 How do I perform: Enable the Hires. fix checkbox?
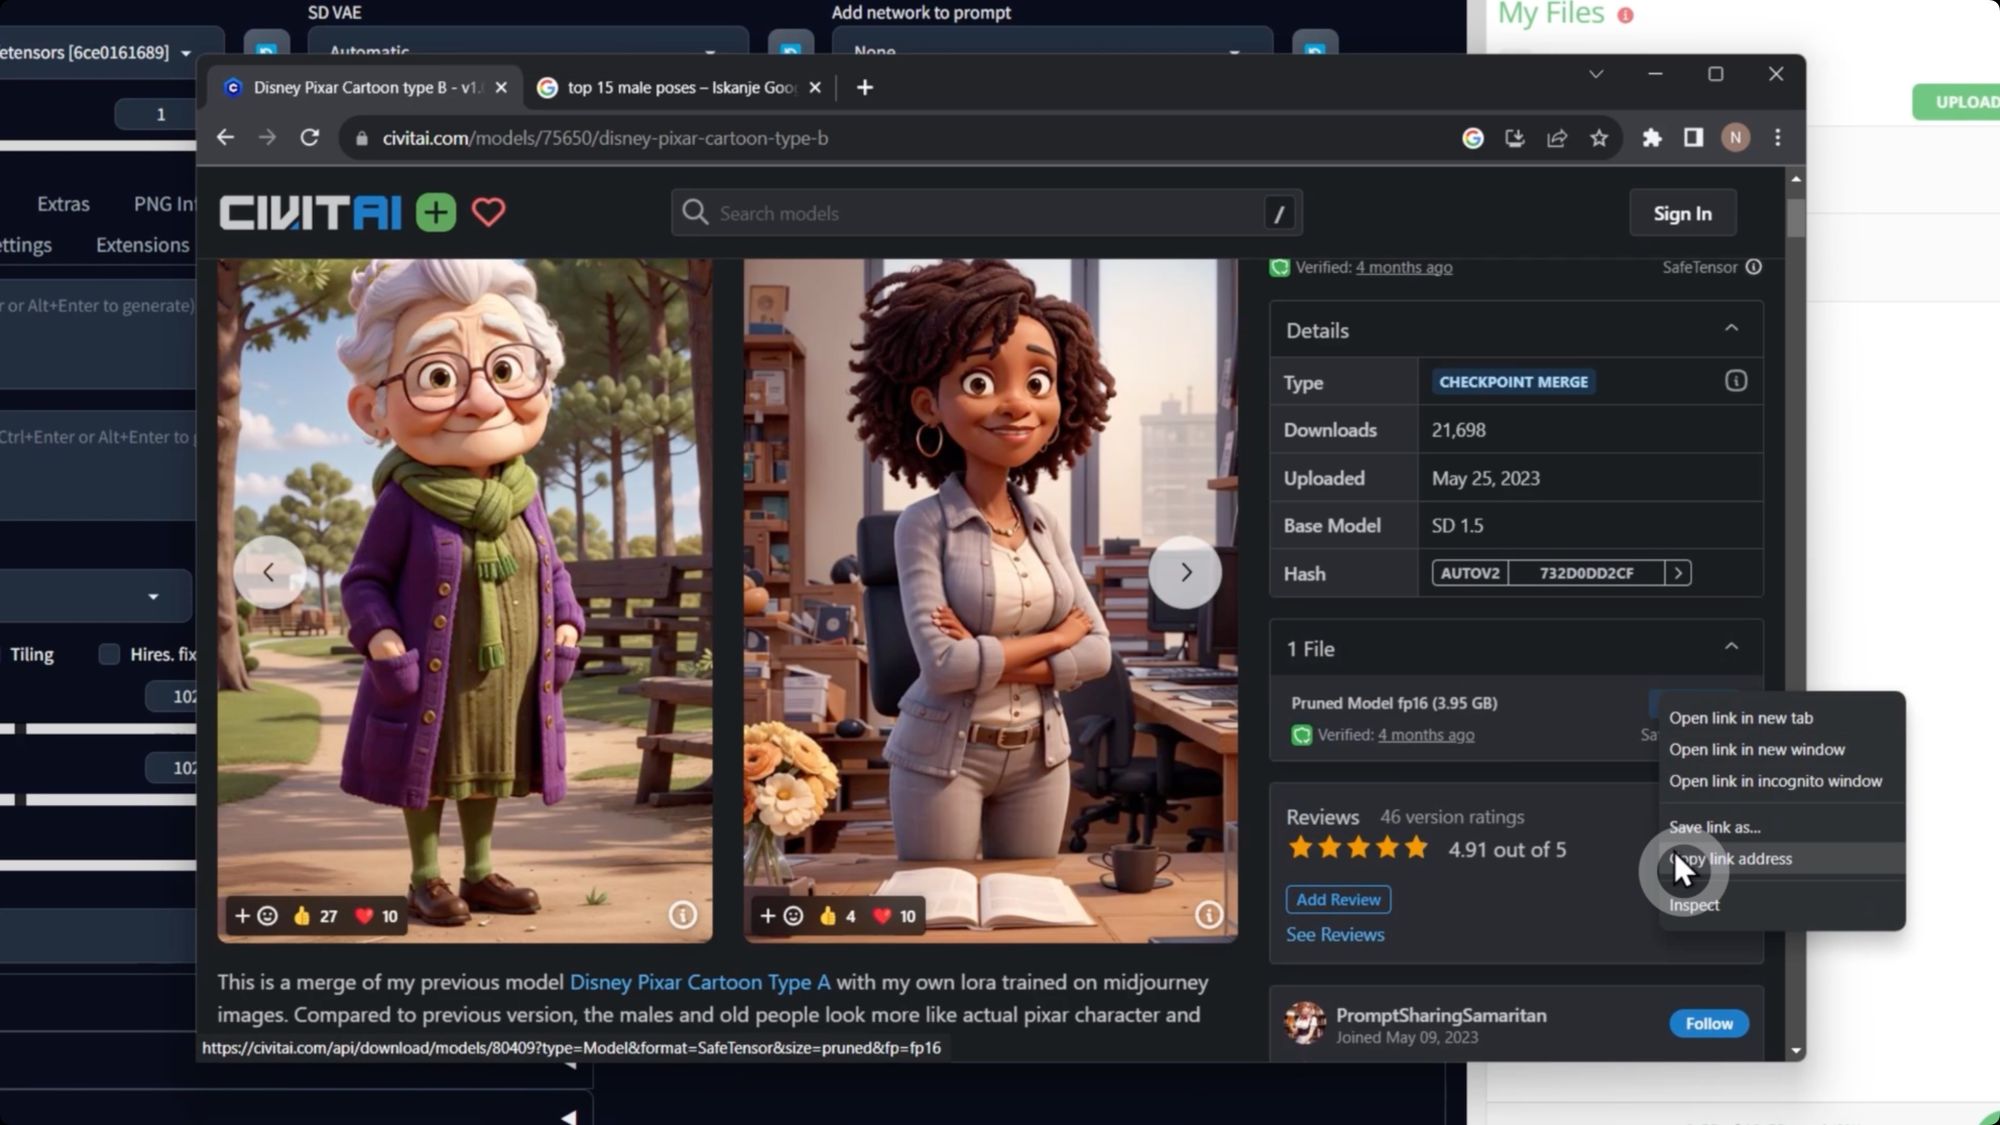109,654
